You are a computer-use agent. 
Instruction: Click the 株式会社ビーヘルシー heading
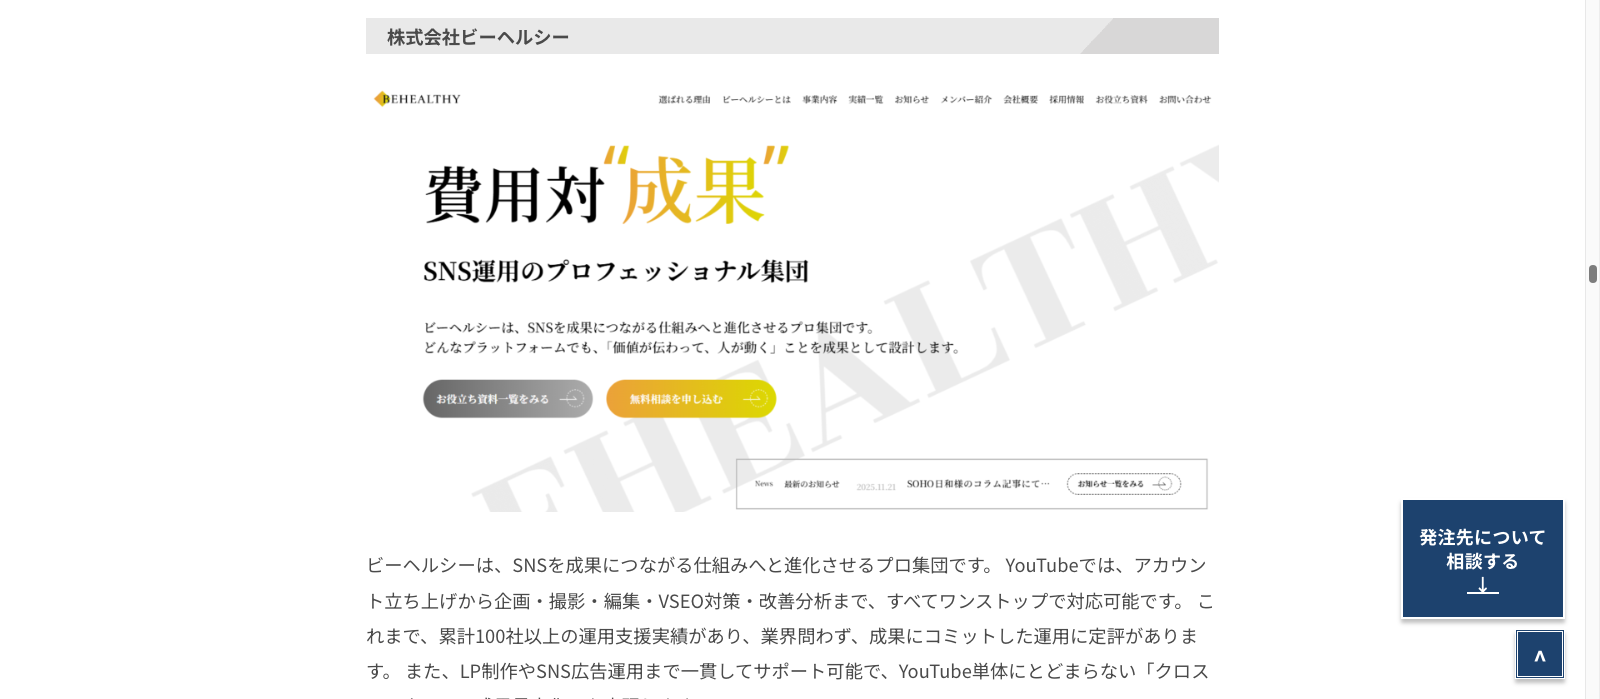click(x=478, y=37)
